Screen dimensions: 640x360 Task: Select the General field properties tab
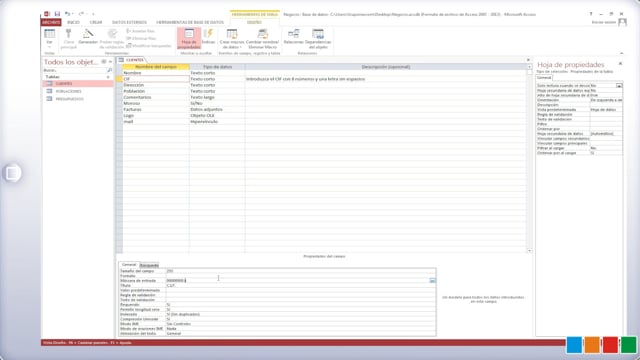129,265
